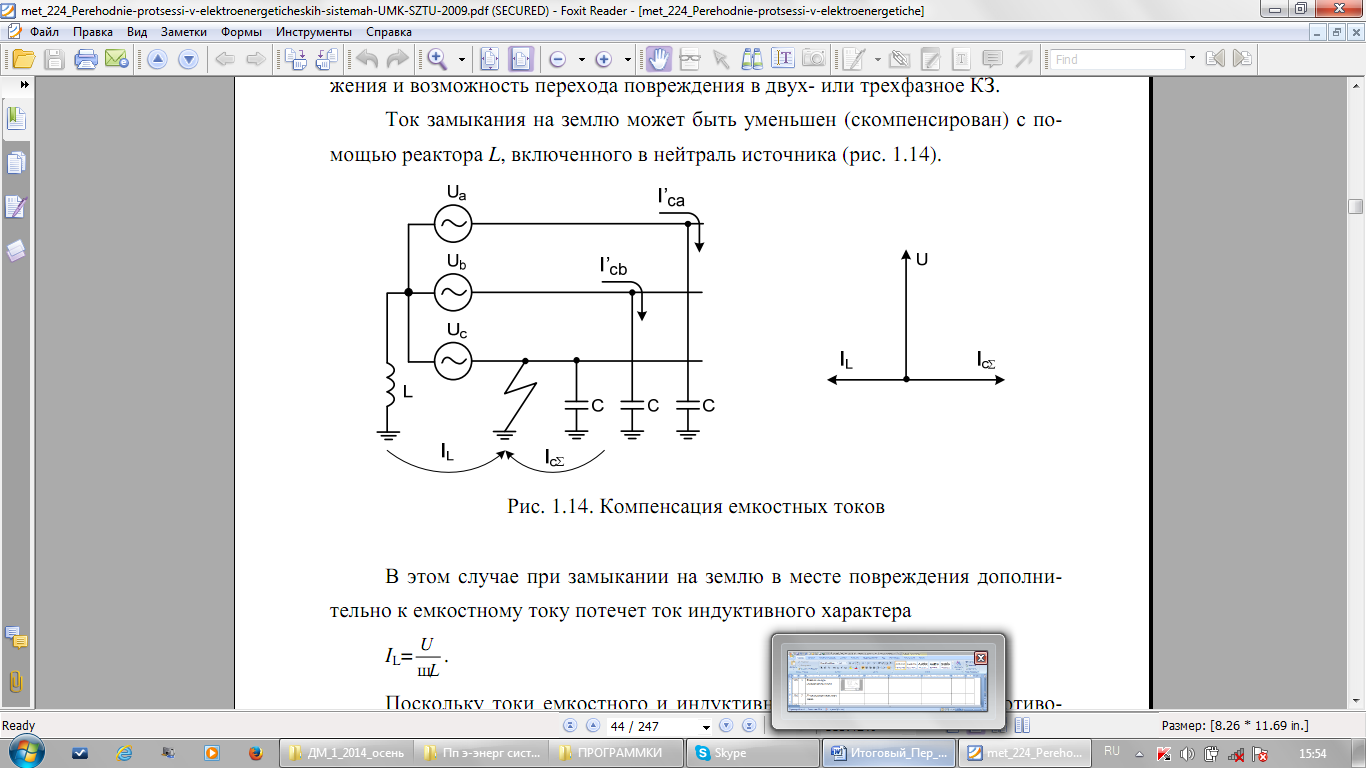Click the notepad with pencil tool
This screenshot has height=768, width=1366.
click(x=853, y=58)
